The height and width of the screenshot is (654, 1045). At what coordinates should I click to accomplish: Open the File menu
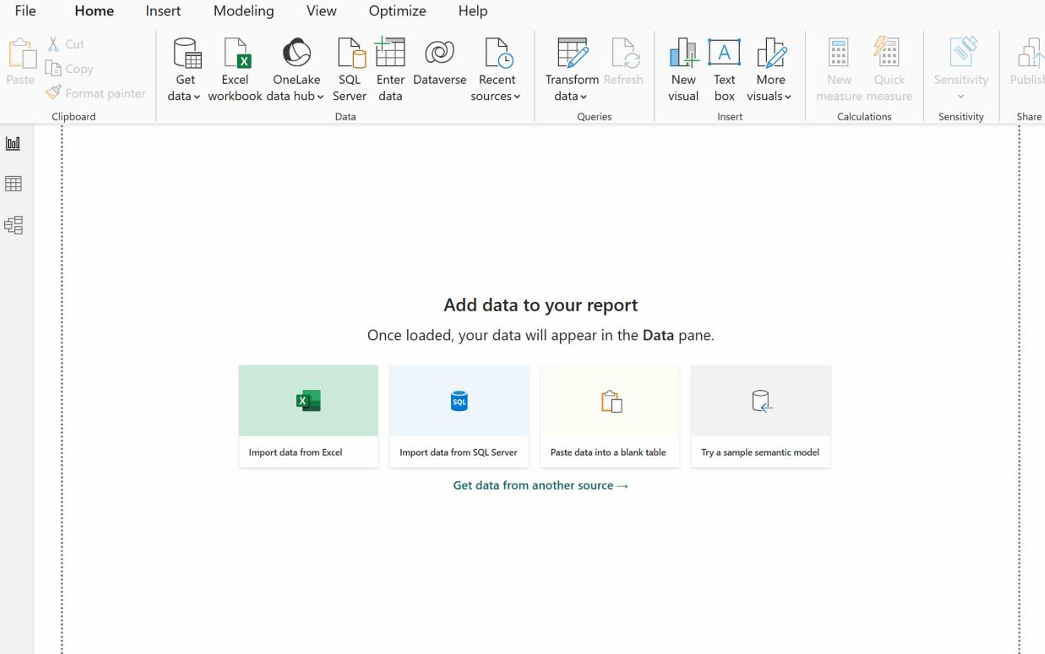(x=25, y=11)
